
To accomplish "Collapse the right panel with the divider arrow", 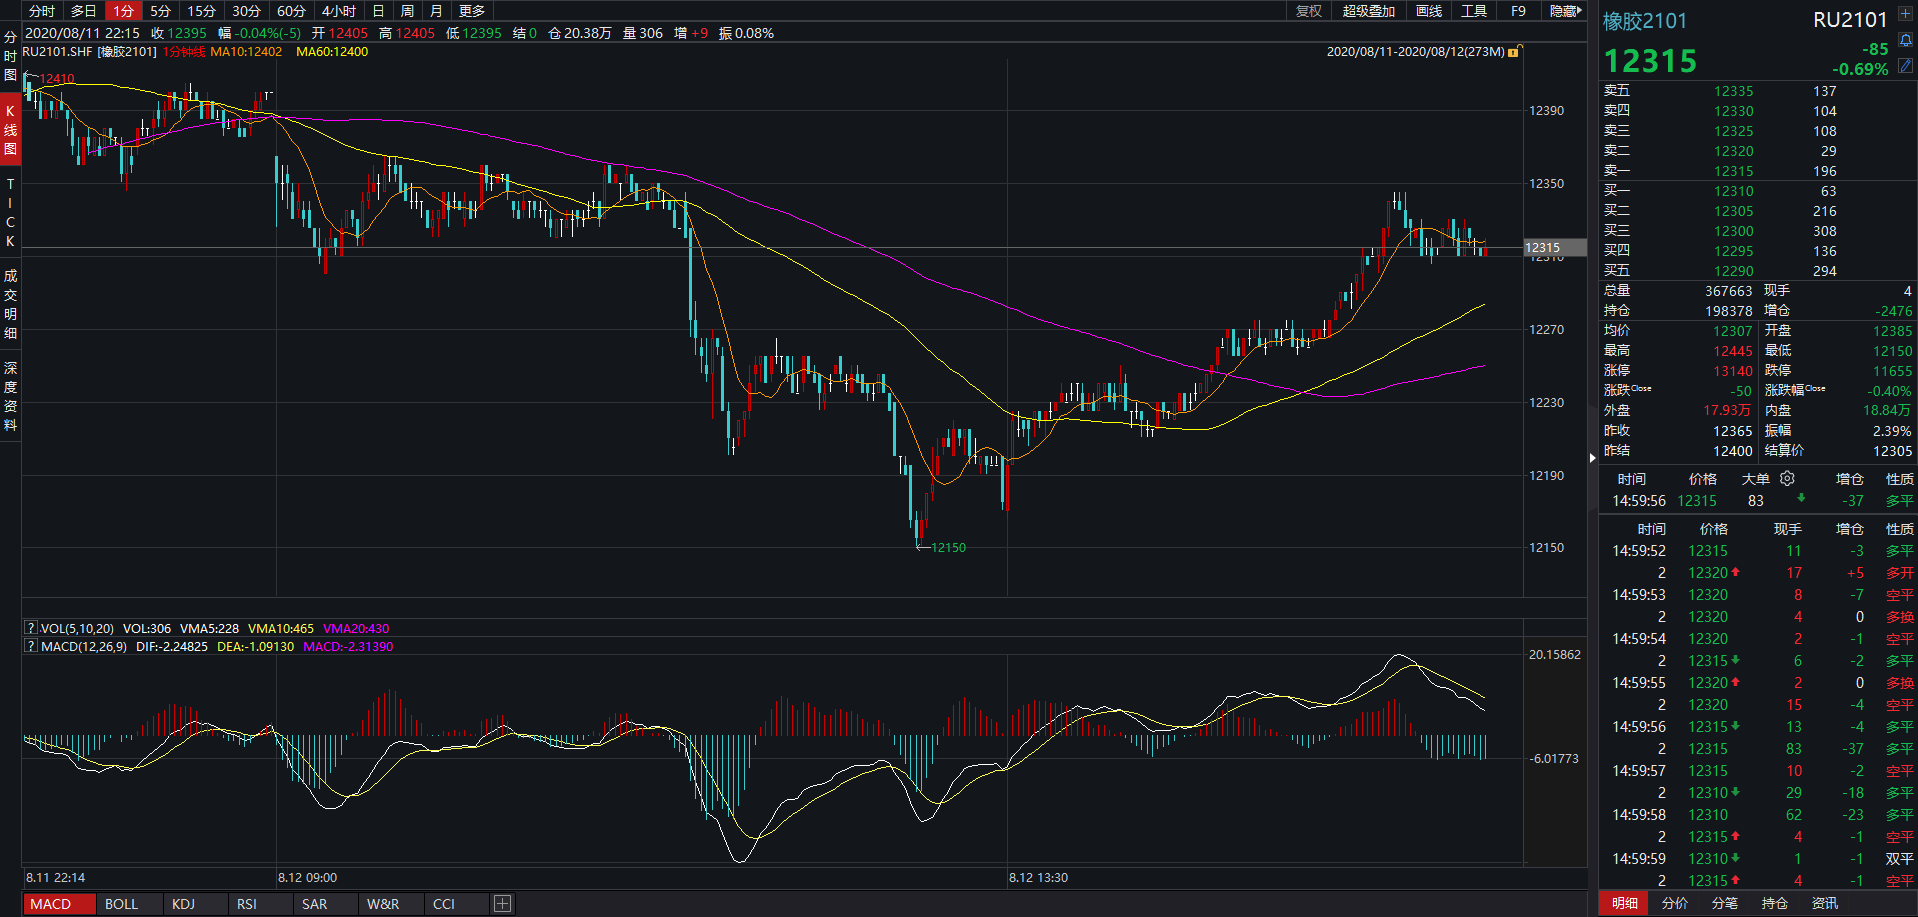I will [1592, 457].
